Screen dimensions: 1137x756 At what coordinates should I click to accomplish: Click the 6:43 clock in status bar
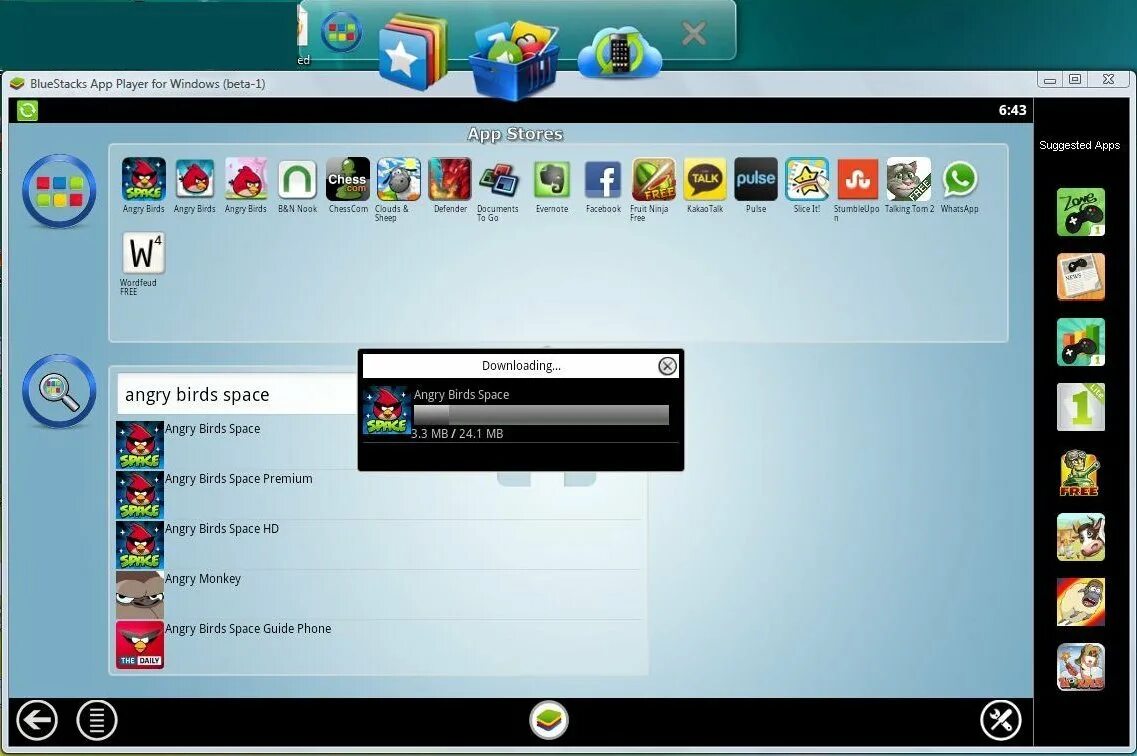[1012, 110]
